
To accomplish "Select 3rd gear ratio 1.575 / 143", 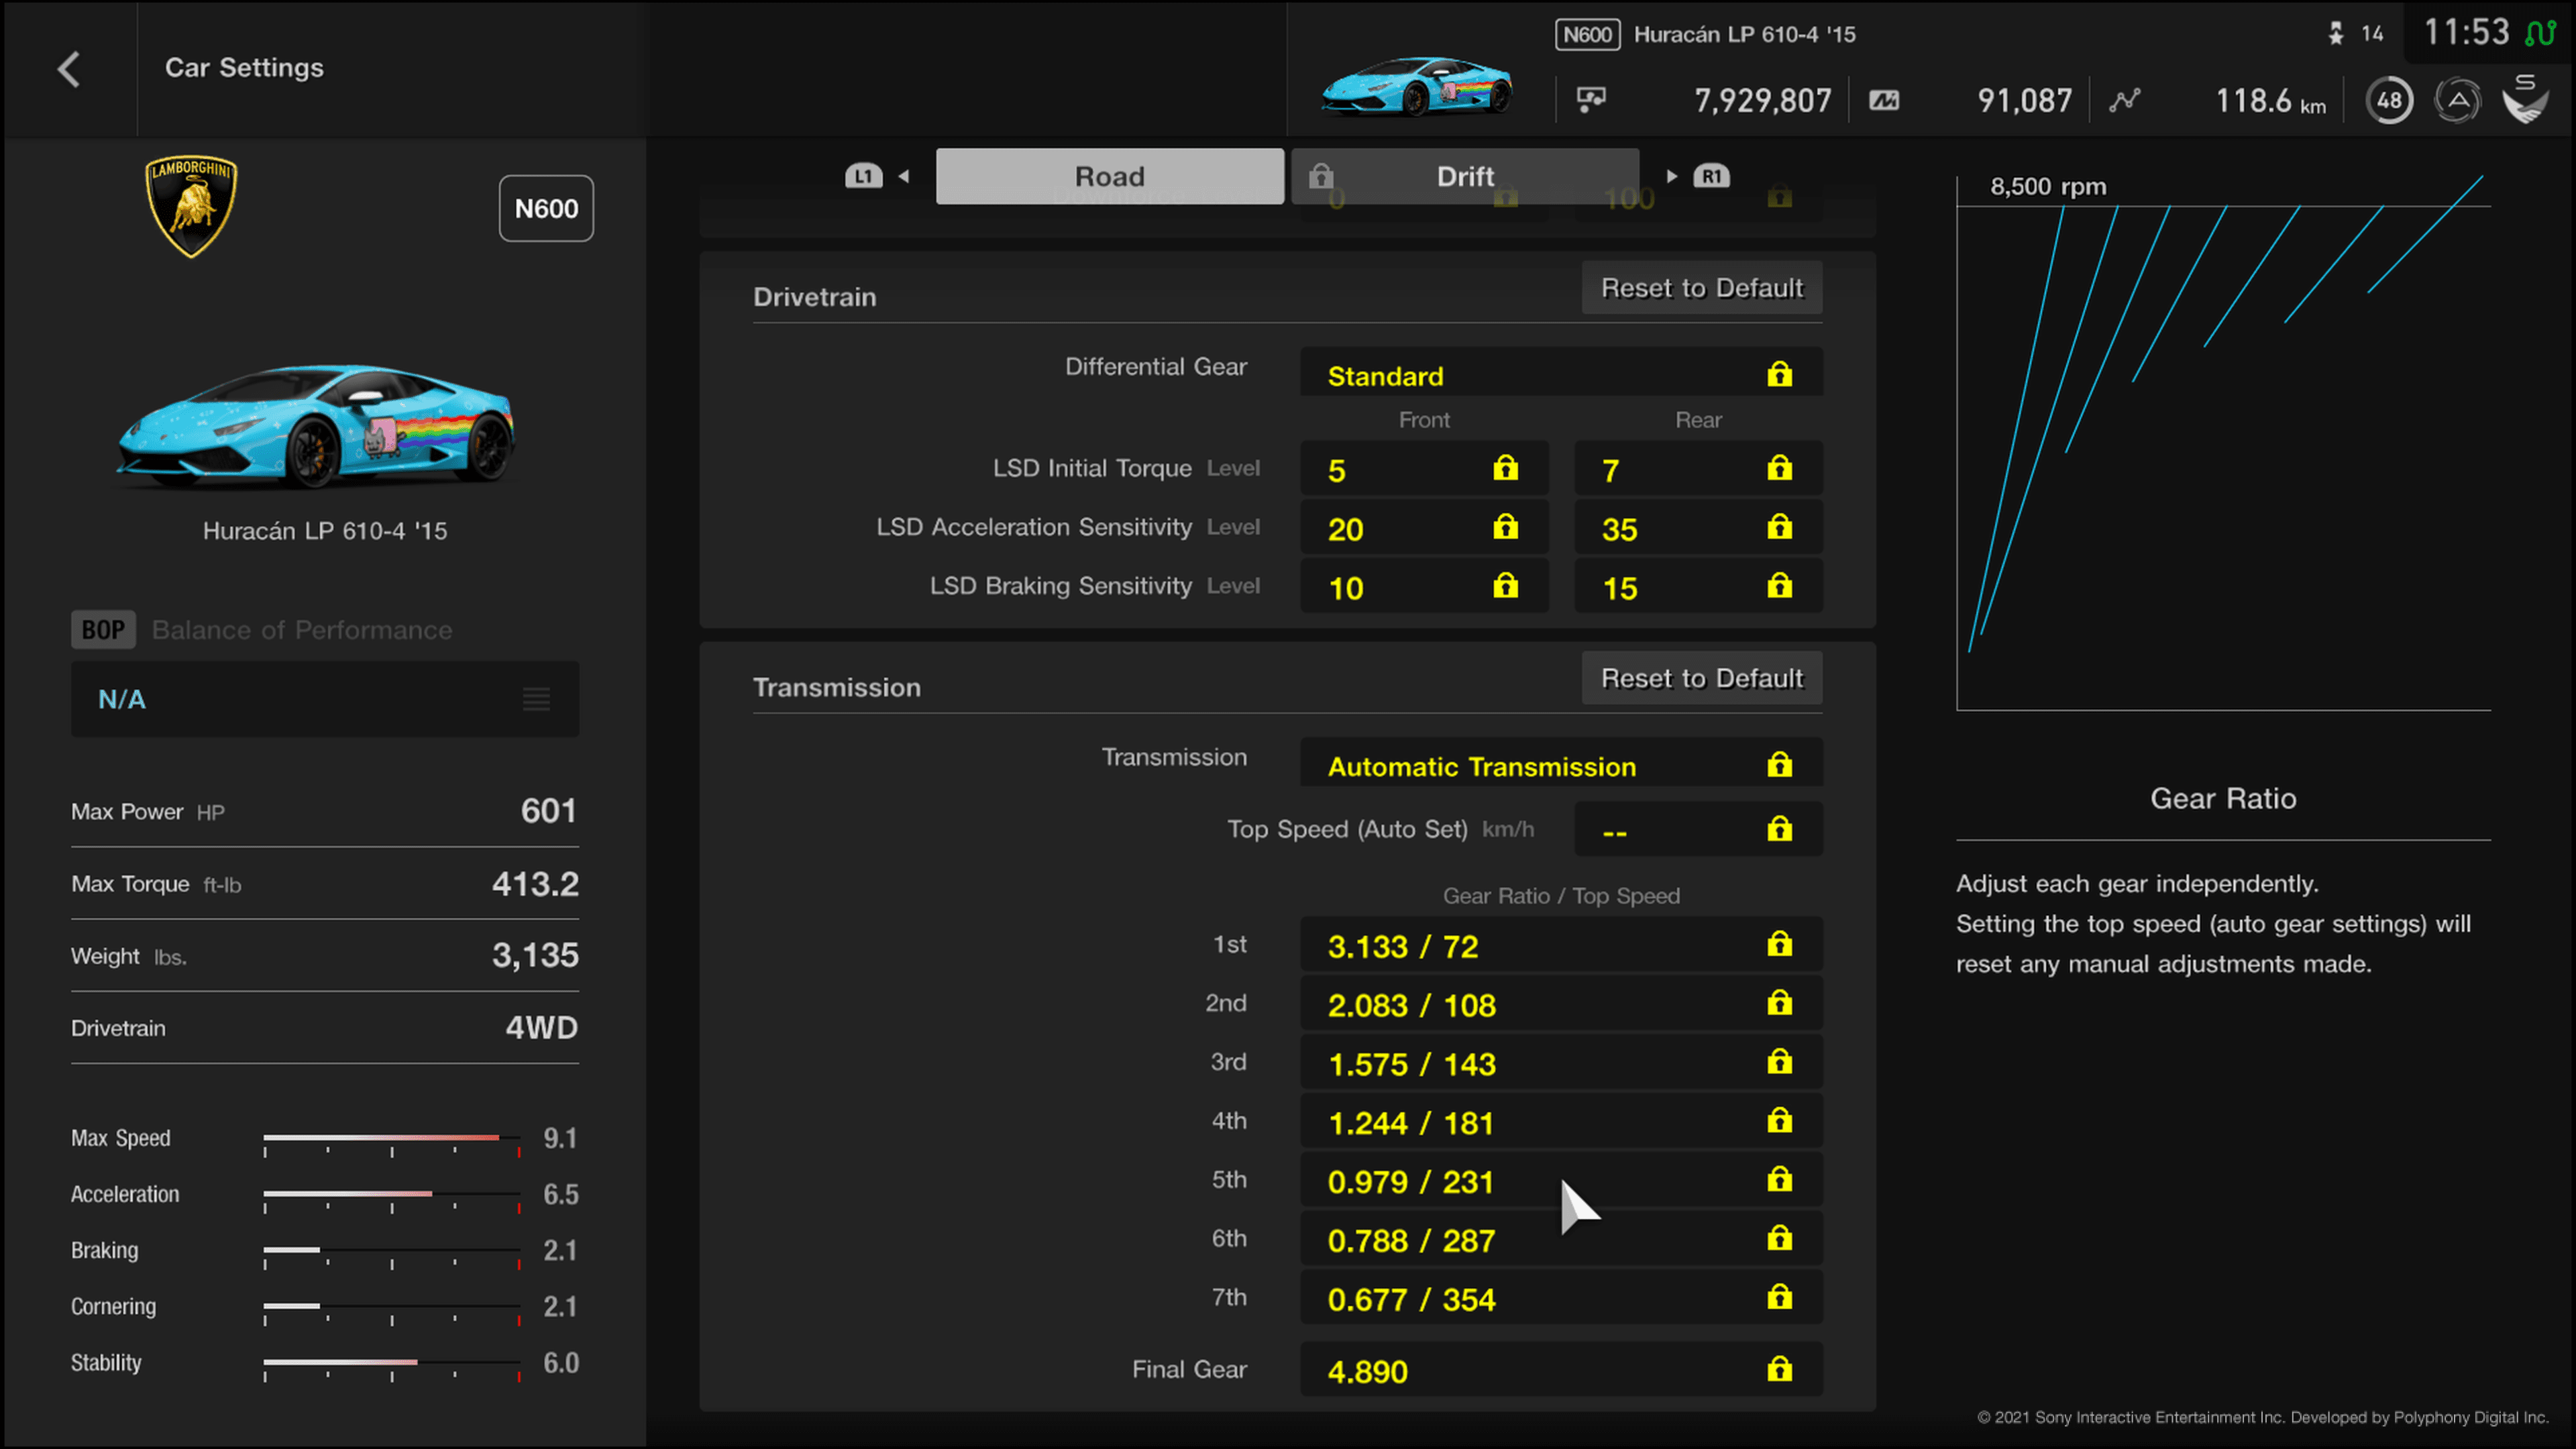I will pyautogui.click(x=1561, y=1062).
